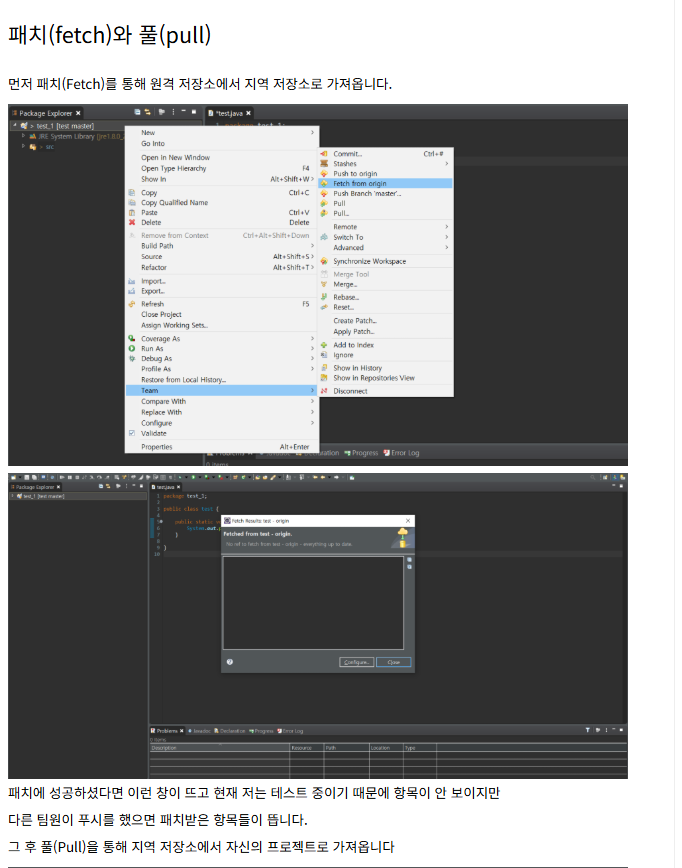
Task: Choose Push to origin
Action: [x=355, y=174]
